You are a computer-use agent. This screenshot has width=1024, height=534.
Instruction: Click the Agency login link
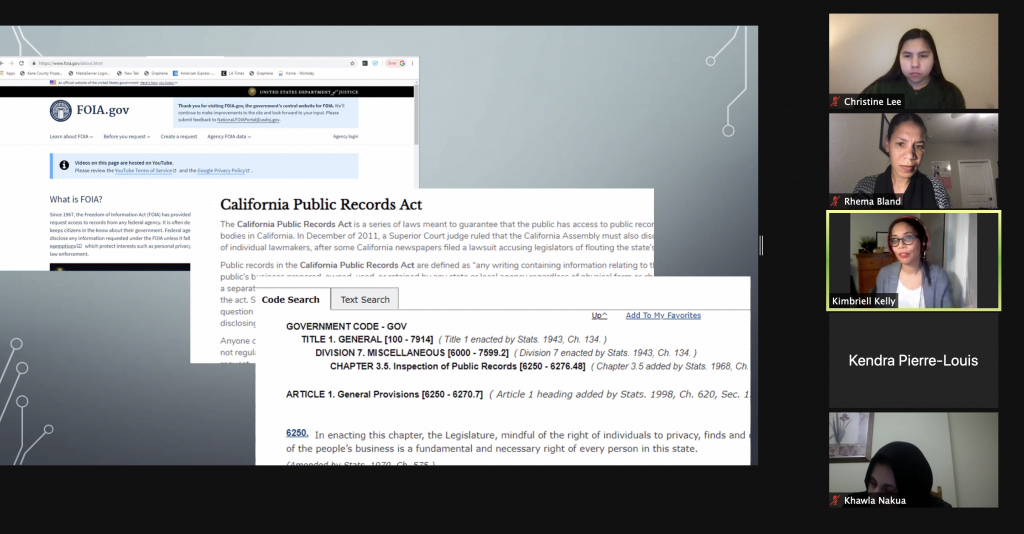(x=345, y=136)
